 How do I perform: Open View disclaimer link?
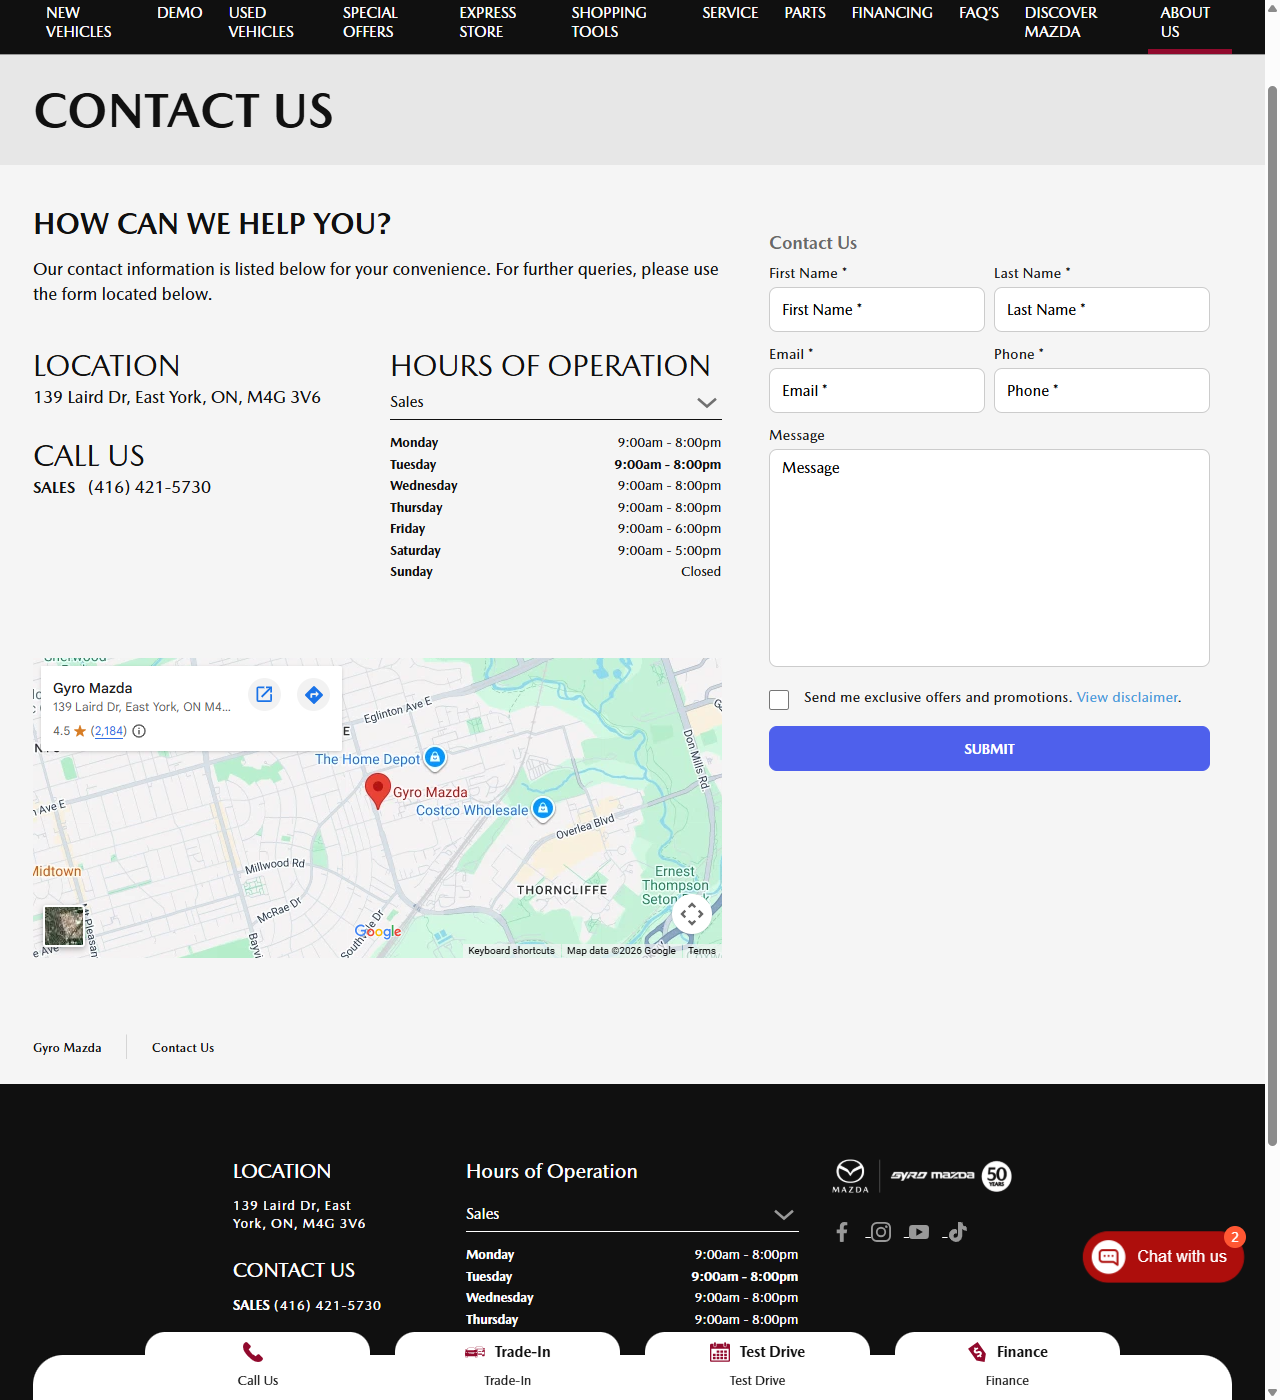coord(1127,697)
